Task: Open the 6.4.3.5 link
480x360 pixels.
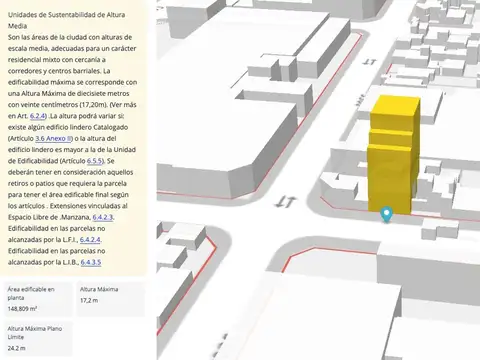Action: click(x=91, y=262)
